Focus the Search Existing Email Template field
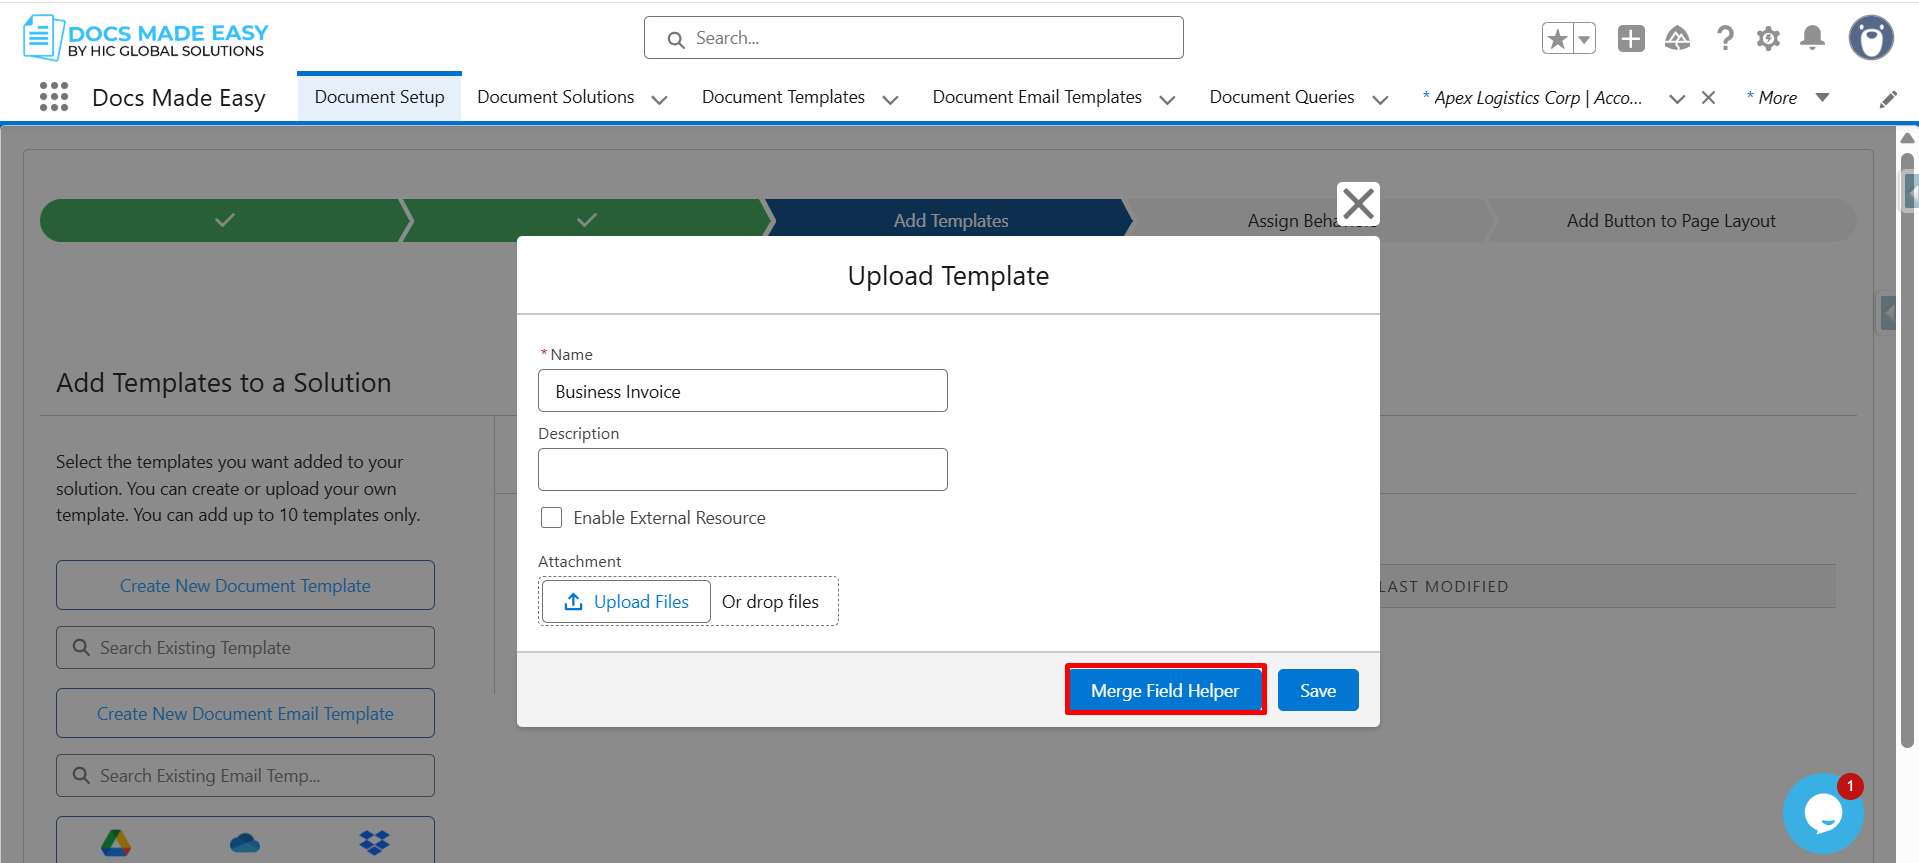The width and height of the screenshot is (1919, 863). pos(245,775)
